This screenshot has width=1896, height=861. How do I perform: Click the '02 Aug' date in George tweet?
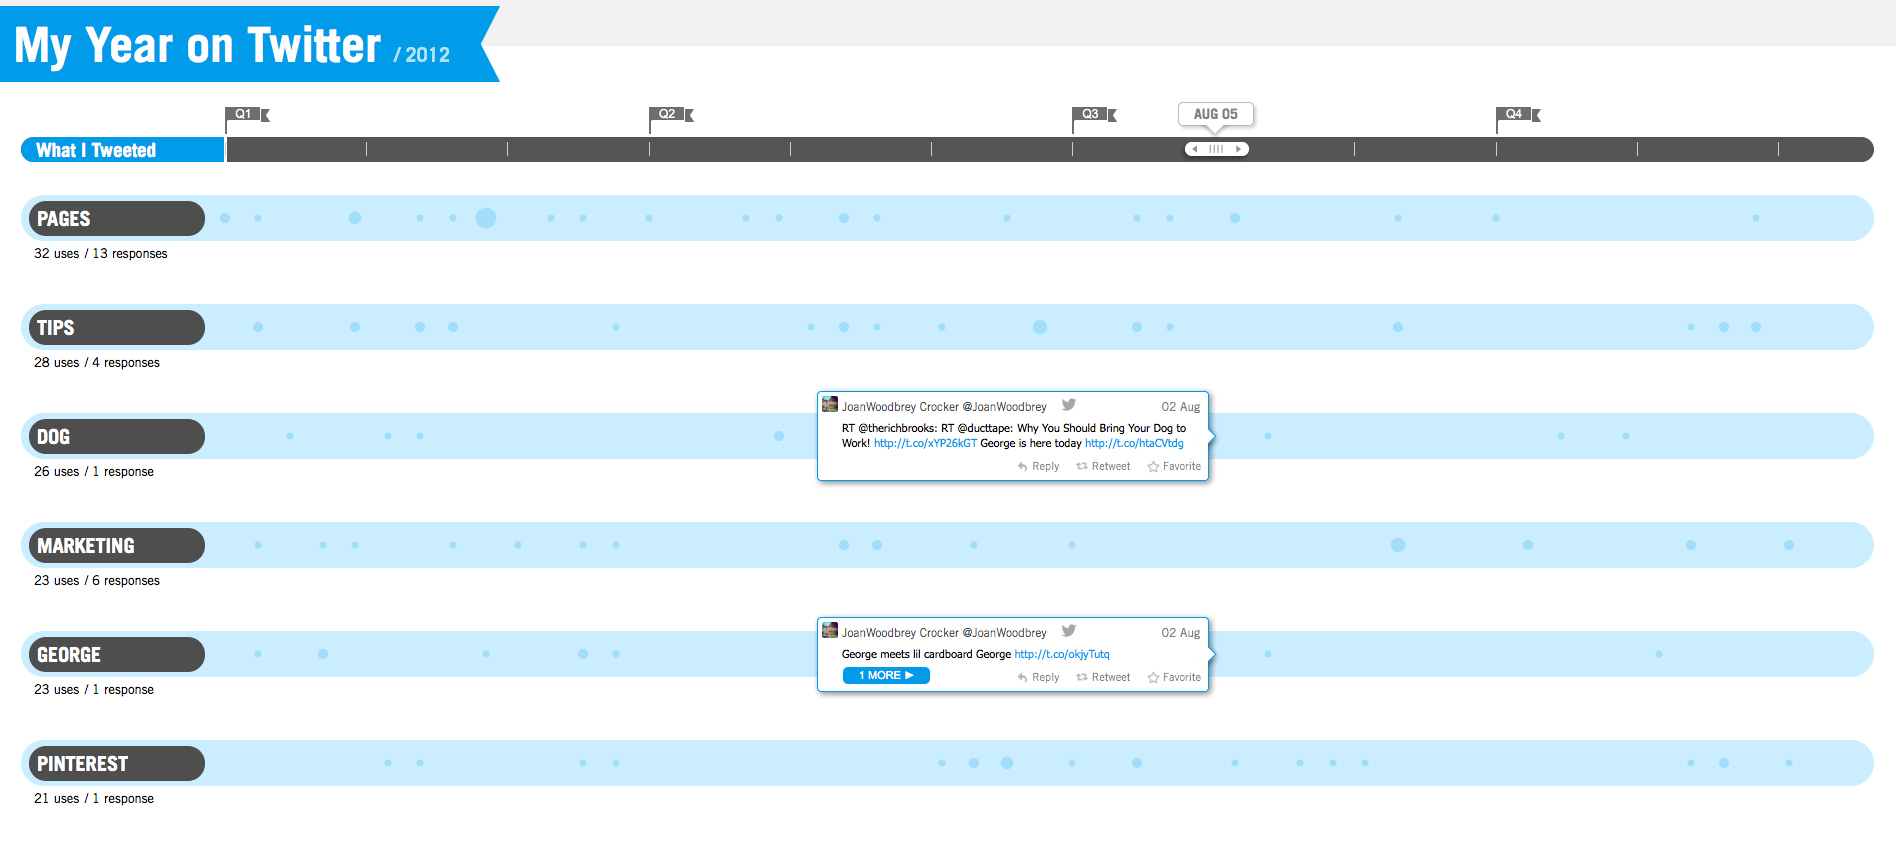1180,633
